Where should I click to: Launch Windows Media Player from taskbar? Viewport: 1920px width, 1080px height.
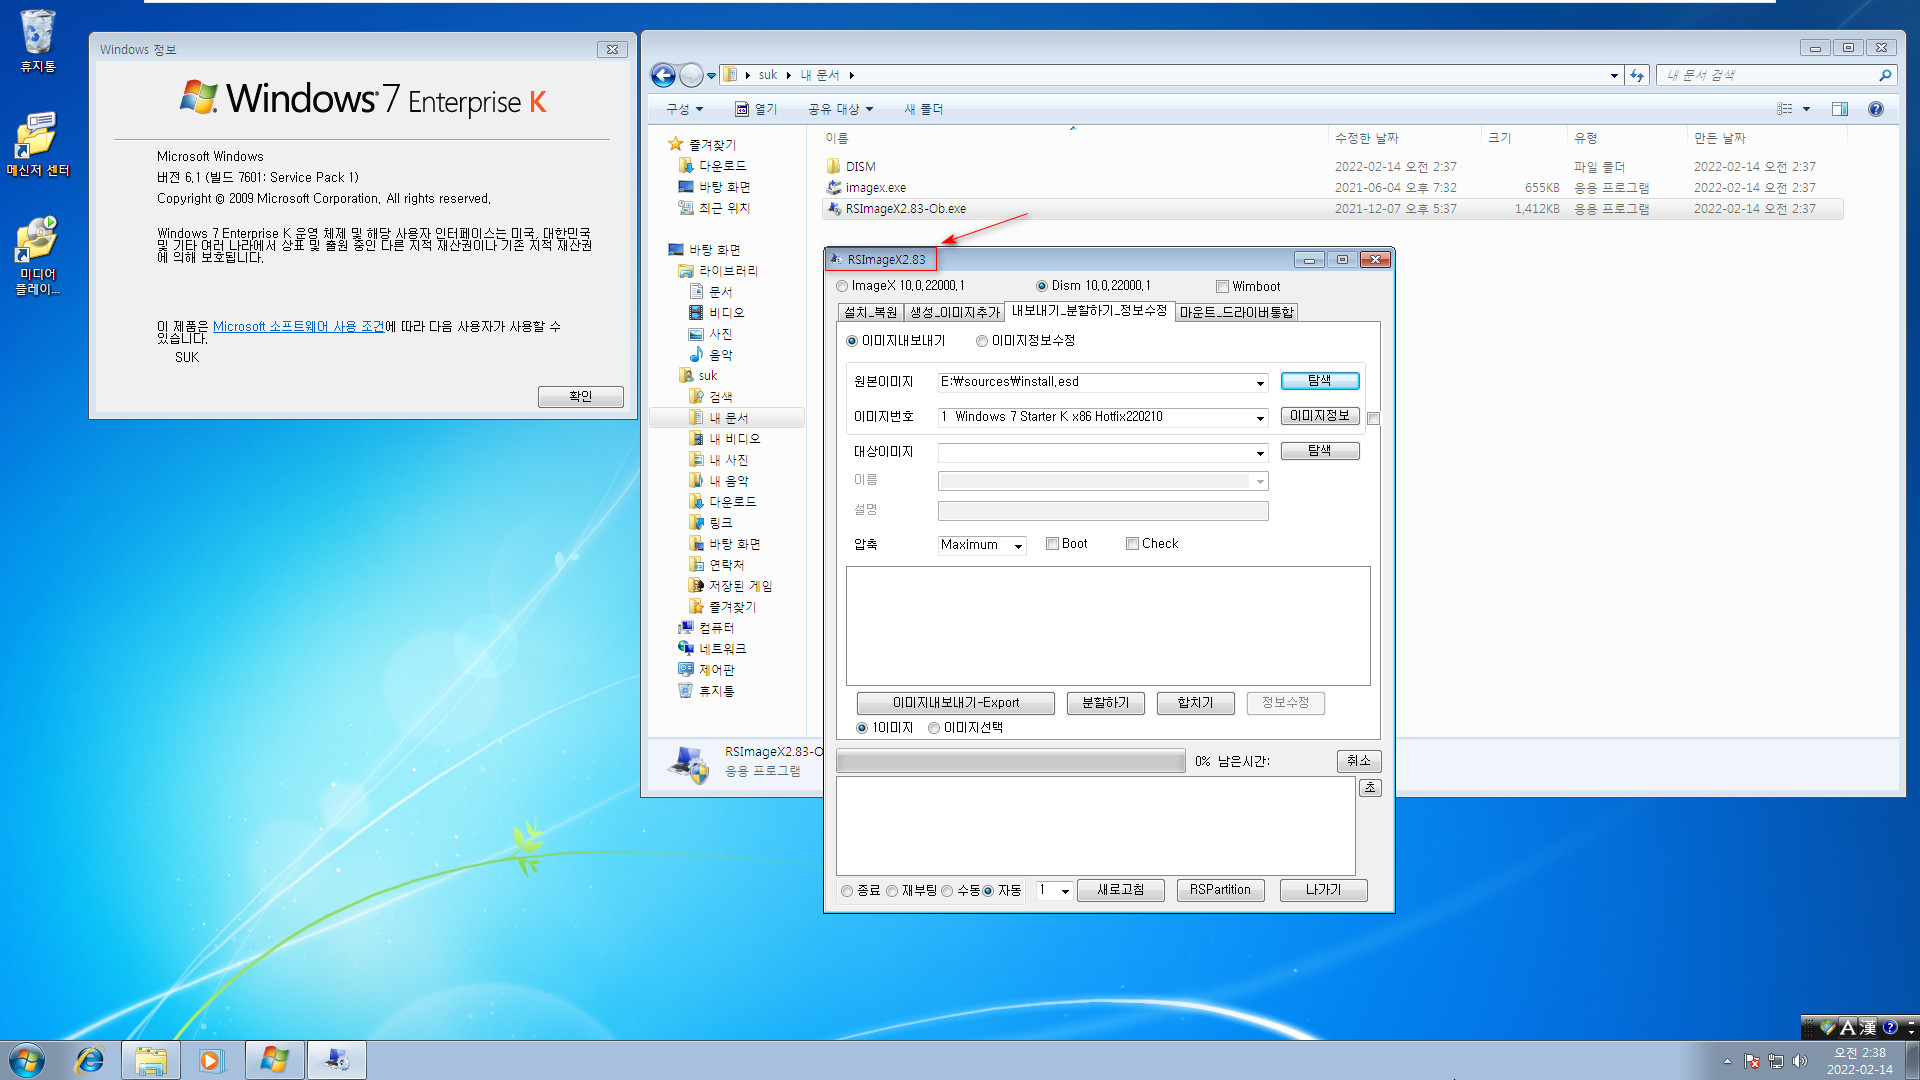[x=211, y=1060]
